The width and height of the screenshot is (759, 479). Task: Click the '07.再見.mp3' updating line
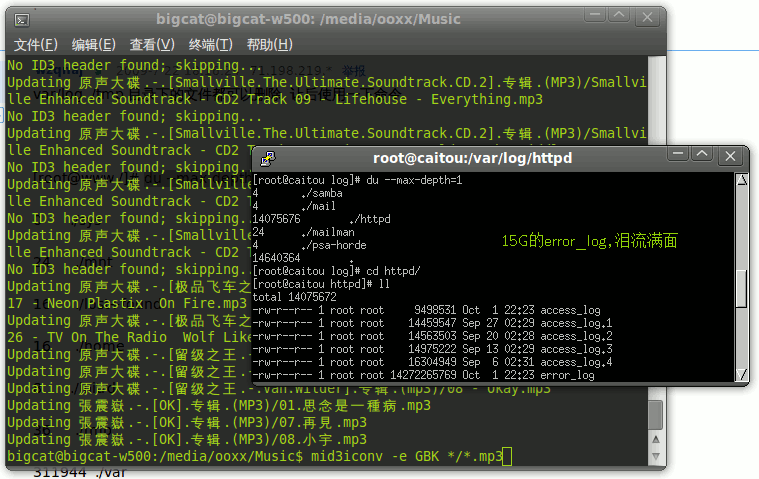187,422
